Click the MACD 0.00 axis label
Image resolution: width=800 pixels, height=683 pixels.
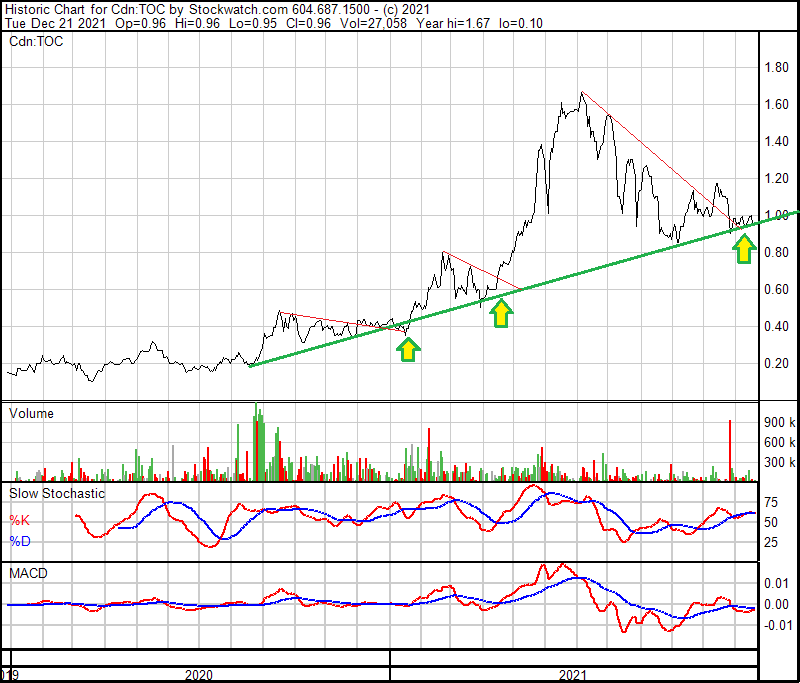(776, 604)
